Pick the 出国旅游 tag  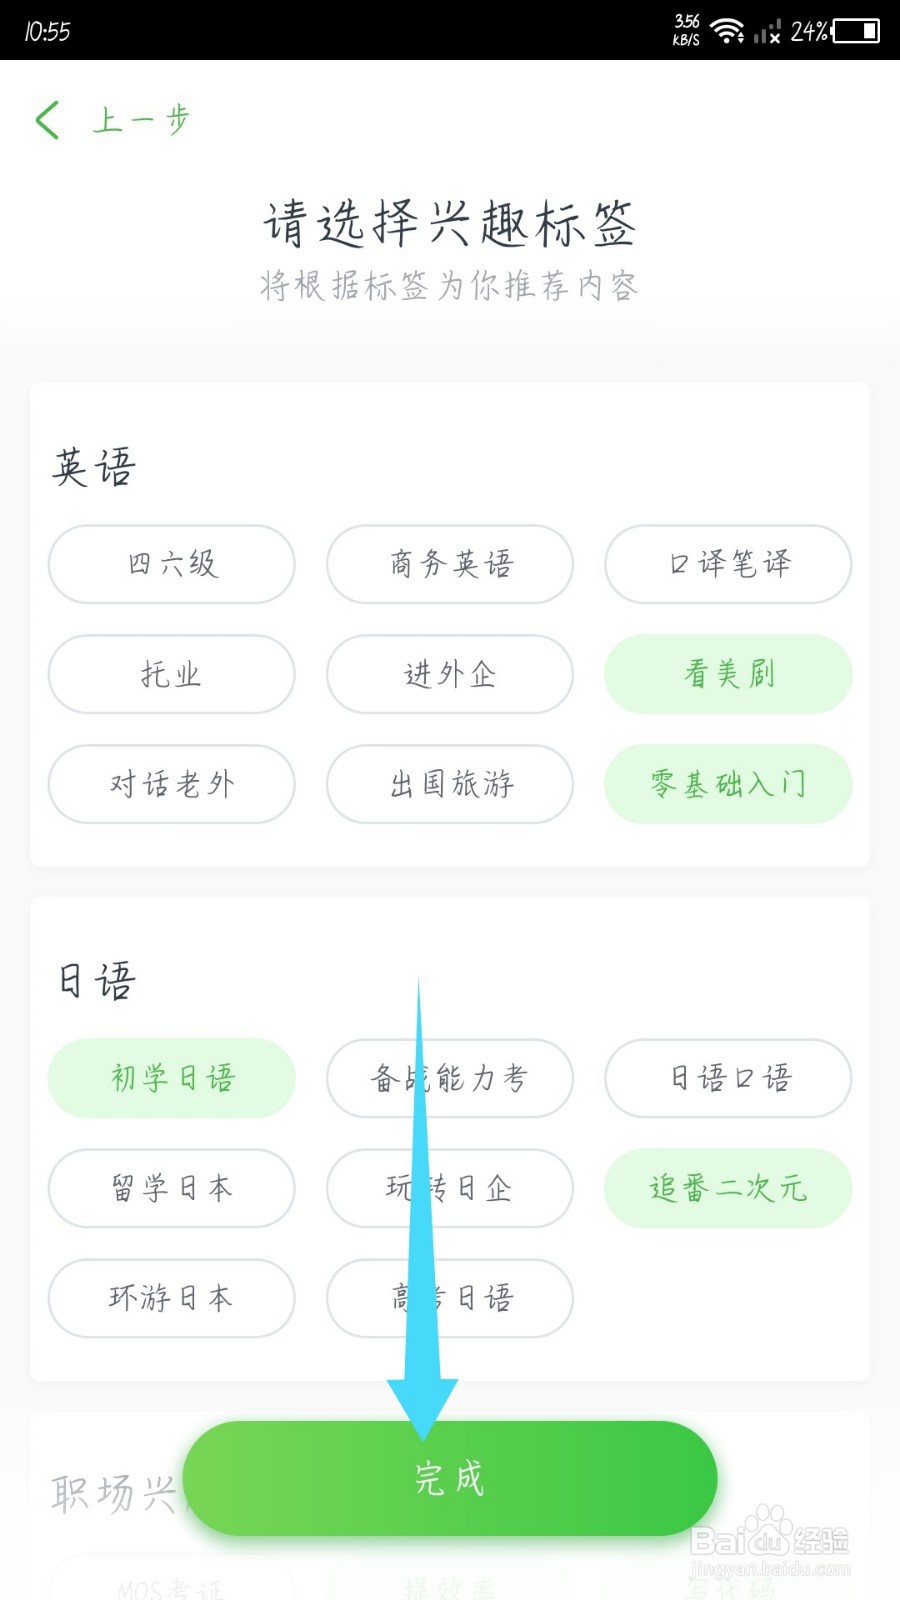[450, 784]
